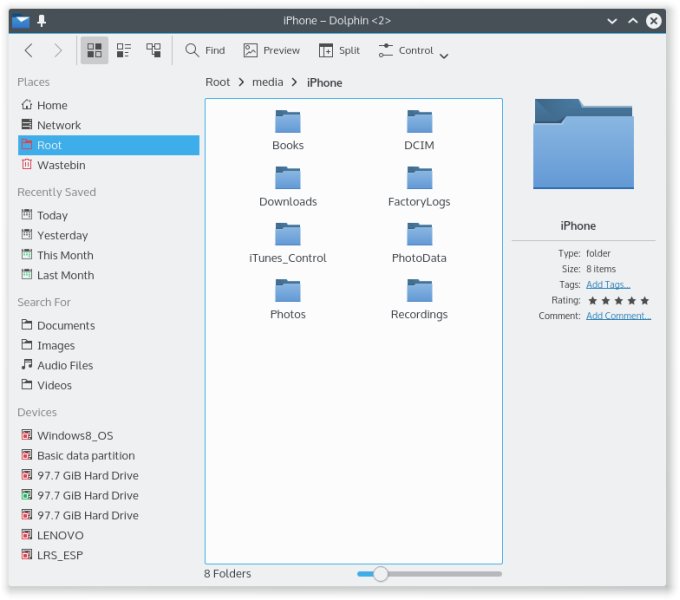Toggle the Preview button in toolbar
The height and width of the screenshot is (600, 680).
(271, 50)
